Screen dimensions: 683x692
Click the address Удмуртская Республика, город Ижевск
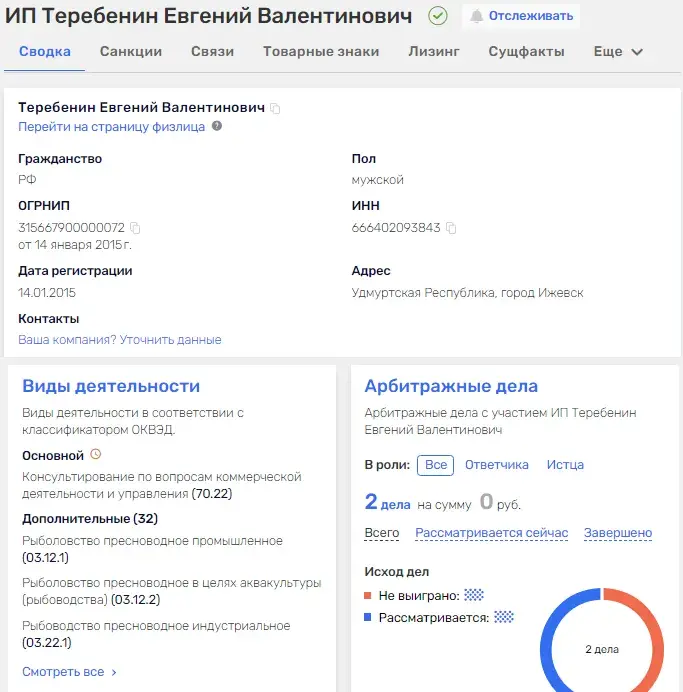tap(467, 293)
